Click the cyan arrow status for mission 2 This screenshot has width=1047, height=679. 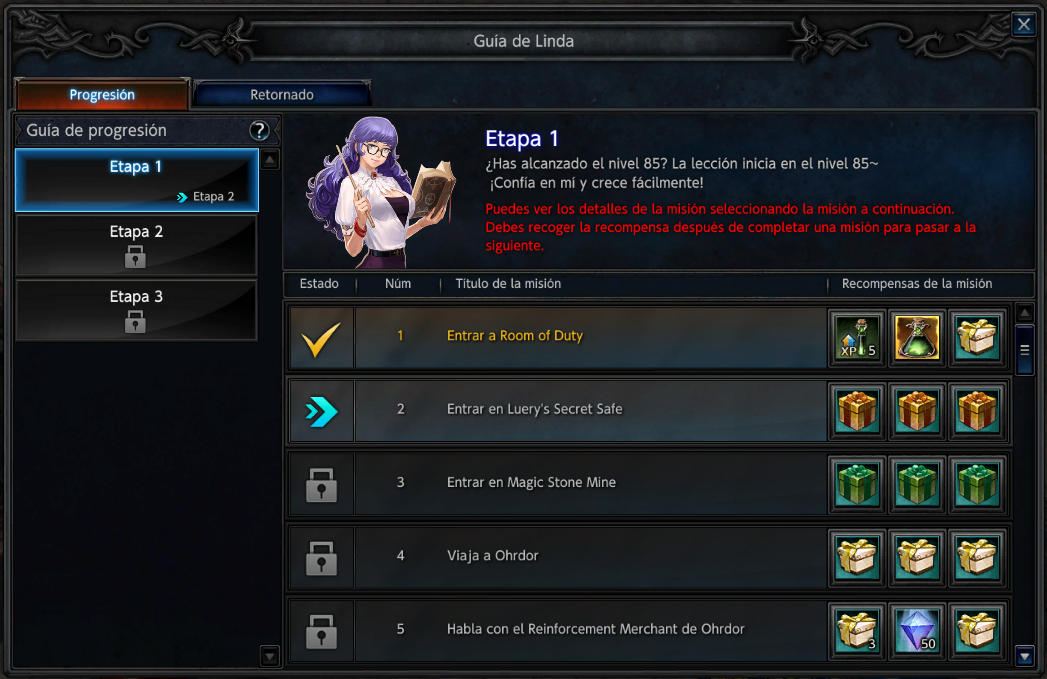pyautogui.click(x=321, y=411)
